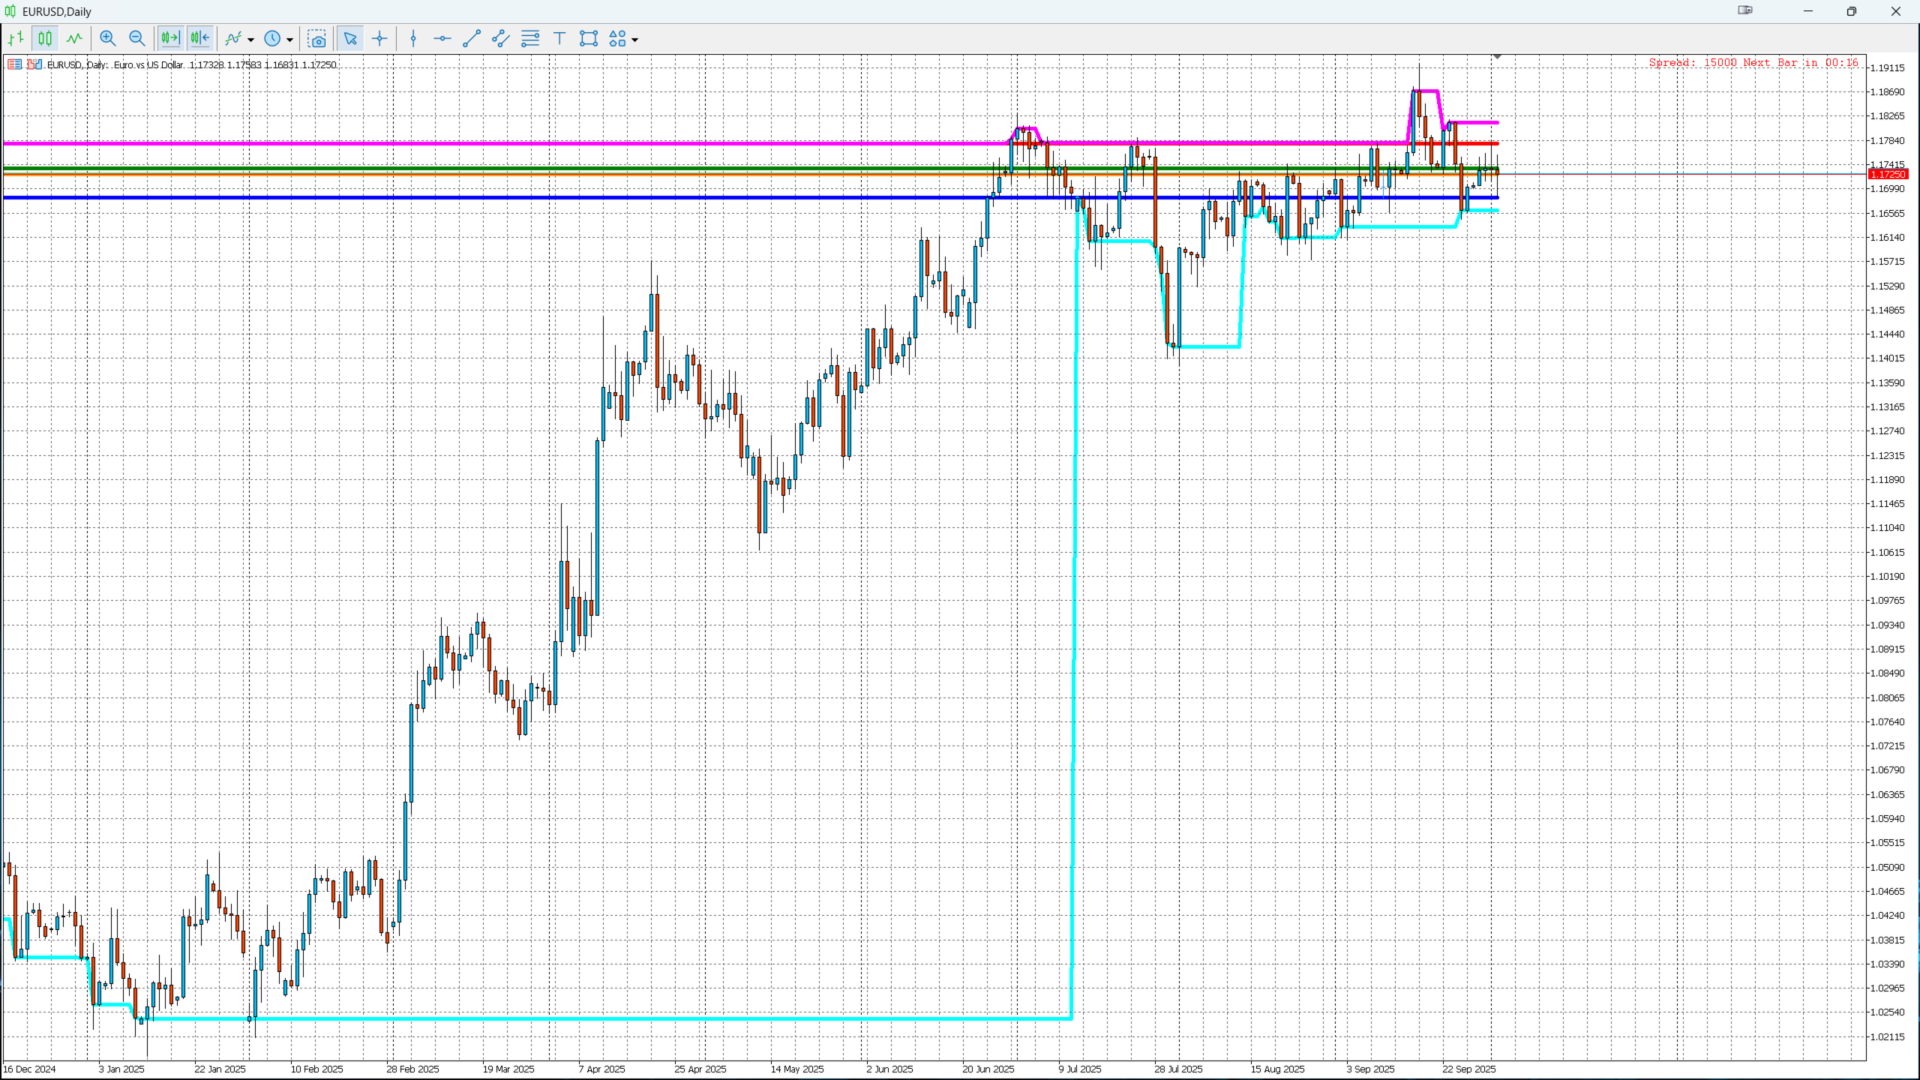The image size is (1920, 1080).
Task: Click the zoom out magnifier
Action: [x=137, y=39]
